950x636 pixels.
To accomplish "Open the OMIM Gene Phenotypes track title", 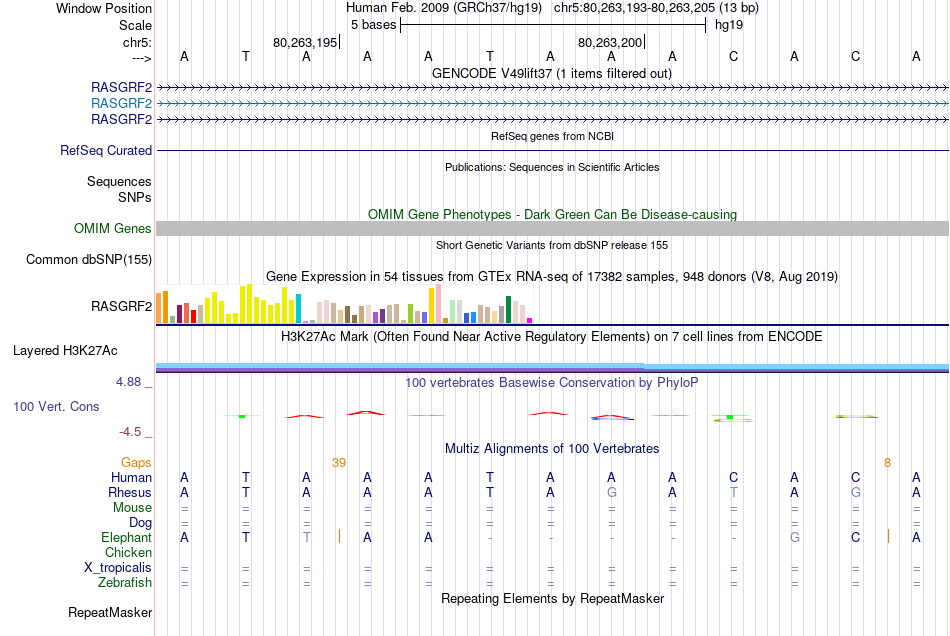I will tap(552, 214).
